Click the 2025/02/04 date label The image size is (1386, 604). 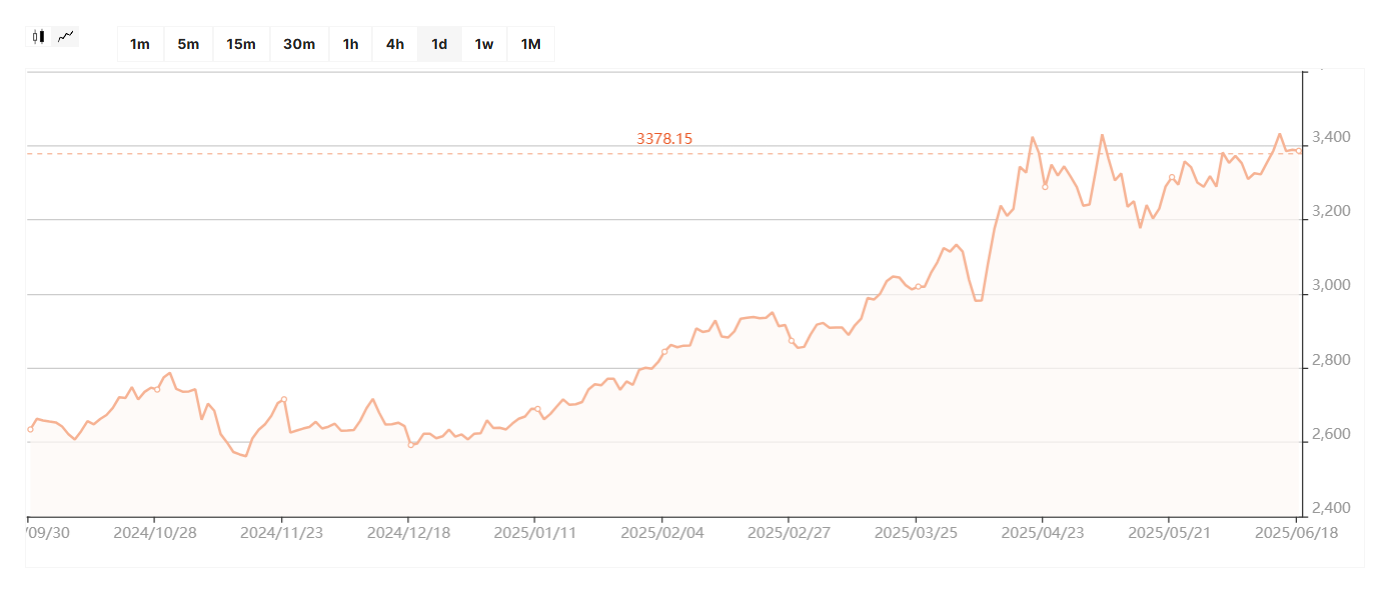662,533
